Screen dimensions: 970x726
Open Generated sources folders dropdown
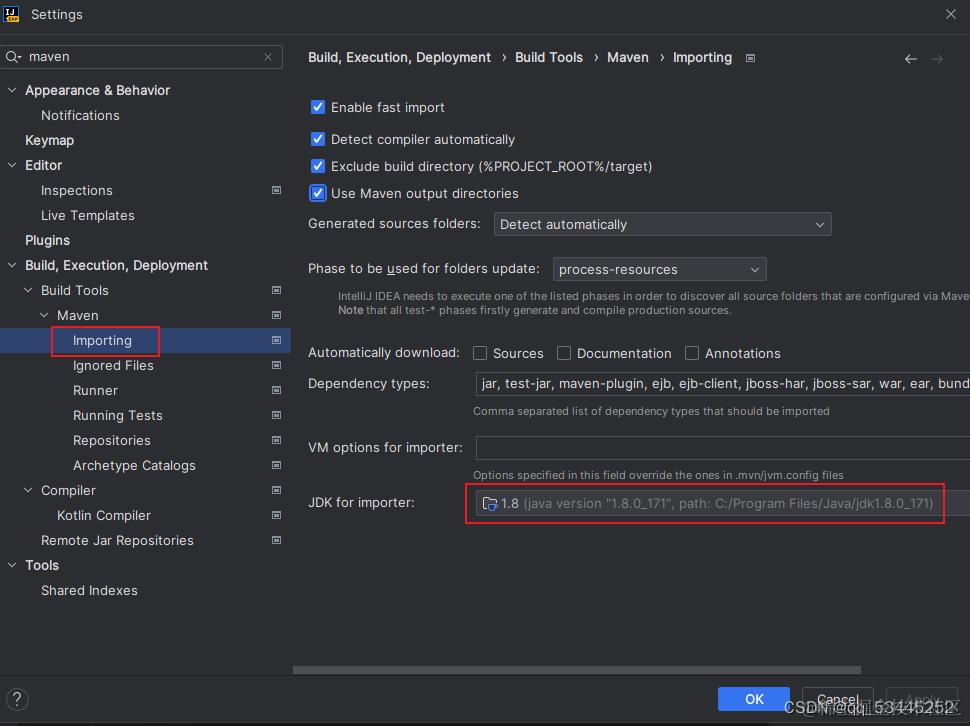663,224
